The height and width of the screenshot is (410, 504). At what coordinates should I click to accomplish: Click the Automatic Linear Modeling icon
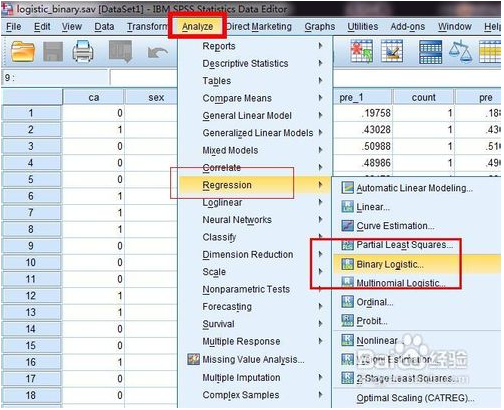pyautogui.click(x=347, y=188)
